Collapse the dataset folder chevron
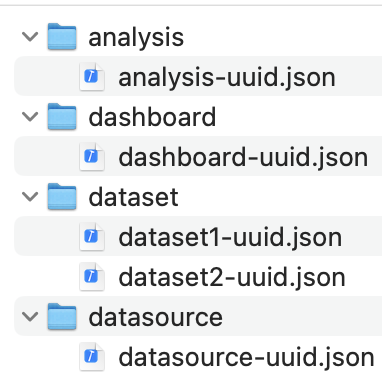This screenshot has width=382, height=374. (x=30, y=197)
